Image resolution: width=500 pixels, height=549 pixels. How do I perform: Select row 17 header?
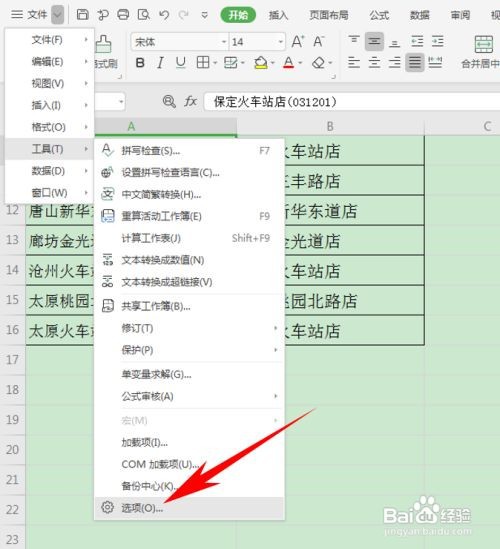[x=13, y=360]
